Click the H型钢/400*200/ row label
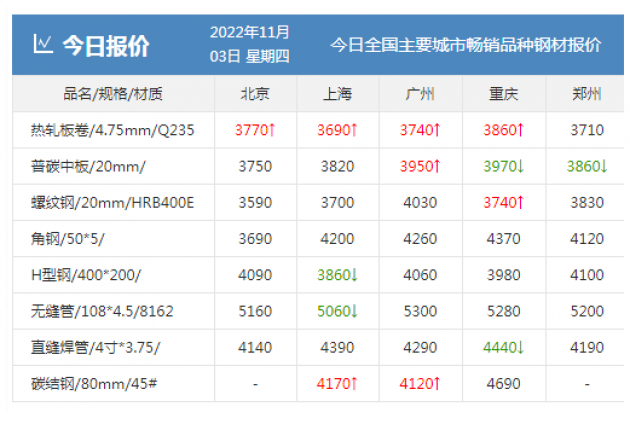 tap(86, 275)
